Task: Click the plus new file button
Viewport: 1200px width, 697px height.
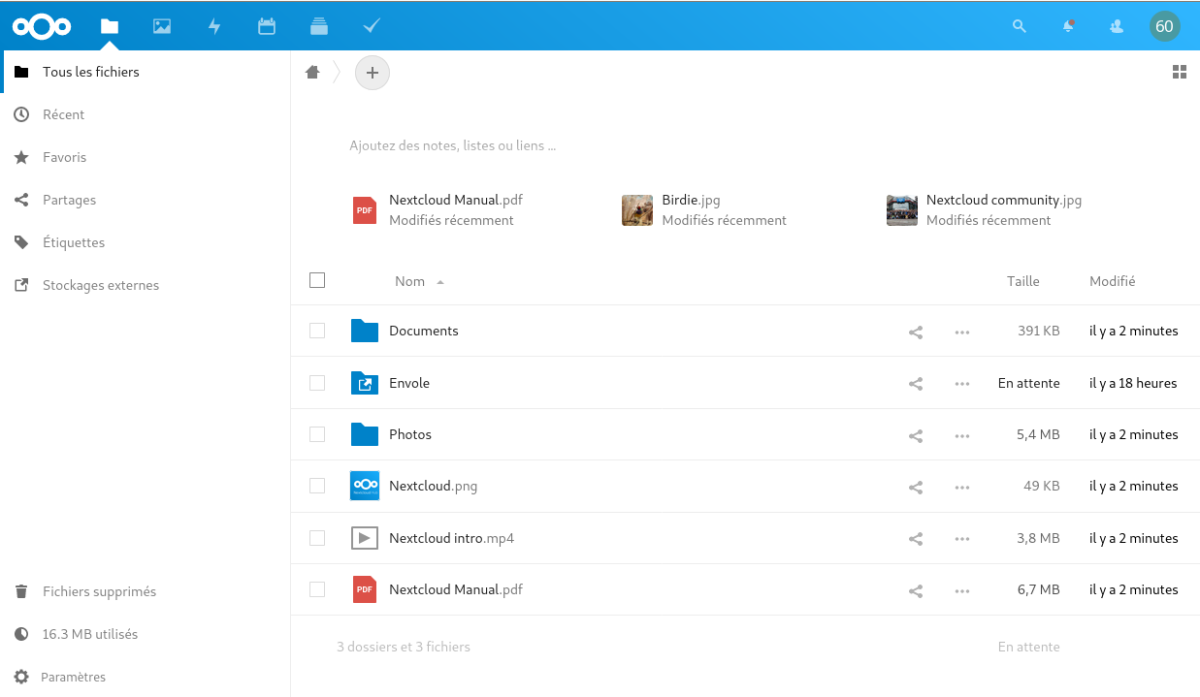Action: [372, 72]
